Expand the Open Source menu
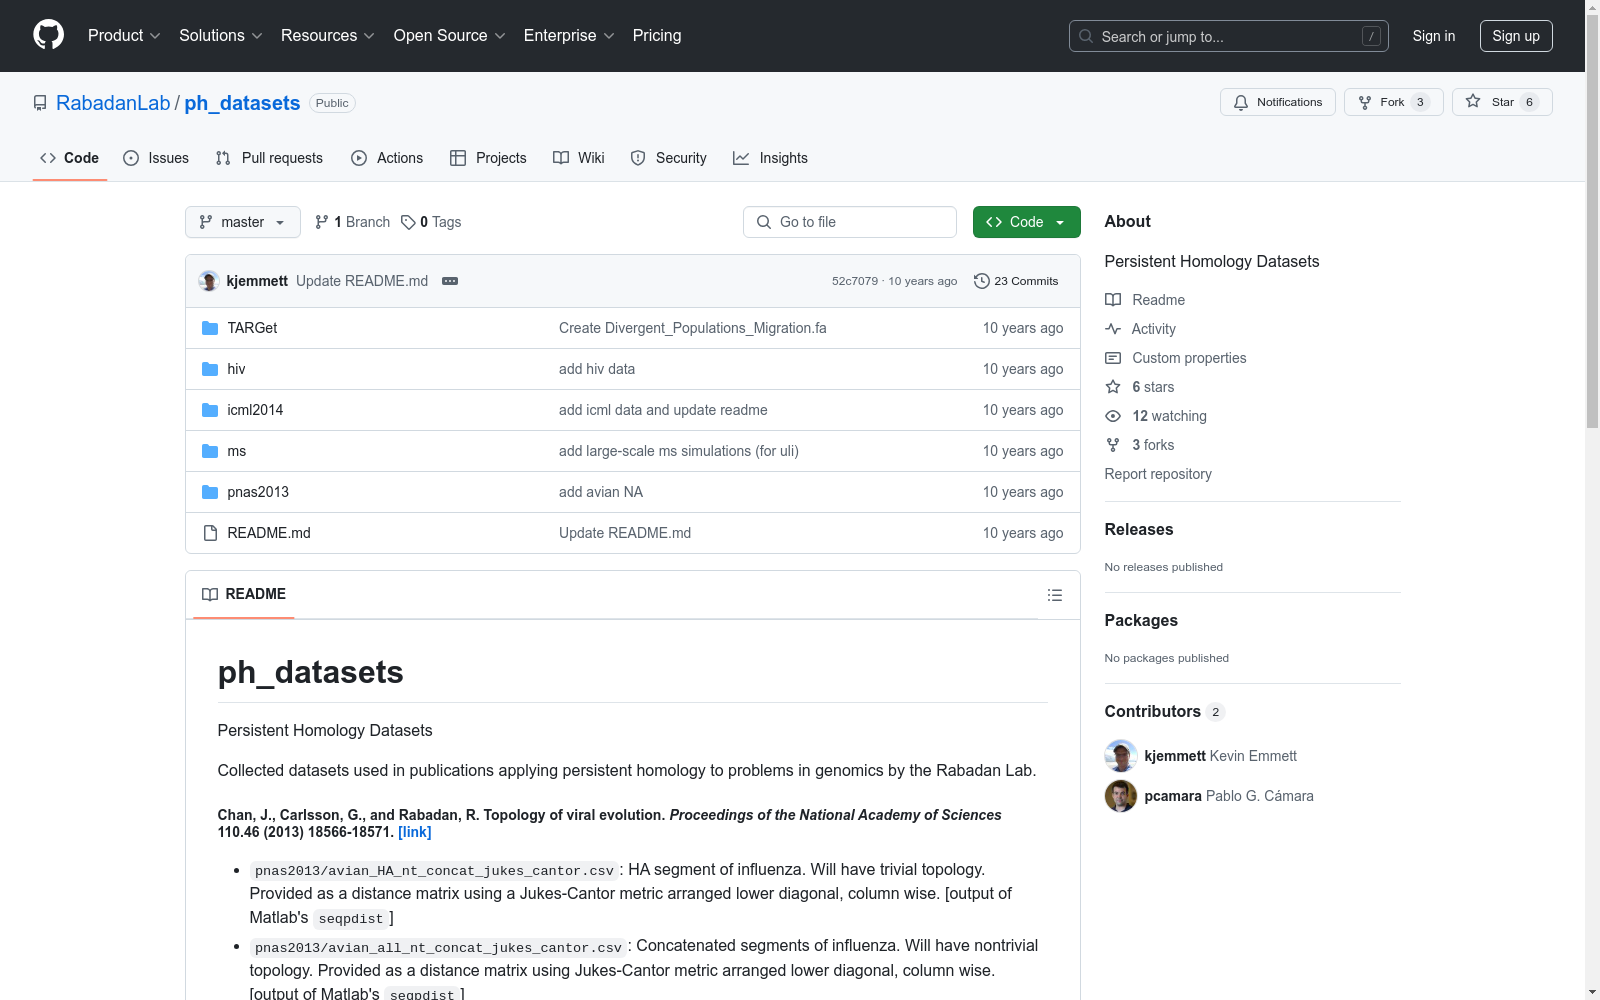 [x=450, y=35]
